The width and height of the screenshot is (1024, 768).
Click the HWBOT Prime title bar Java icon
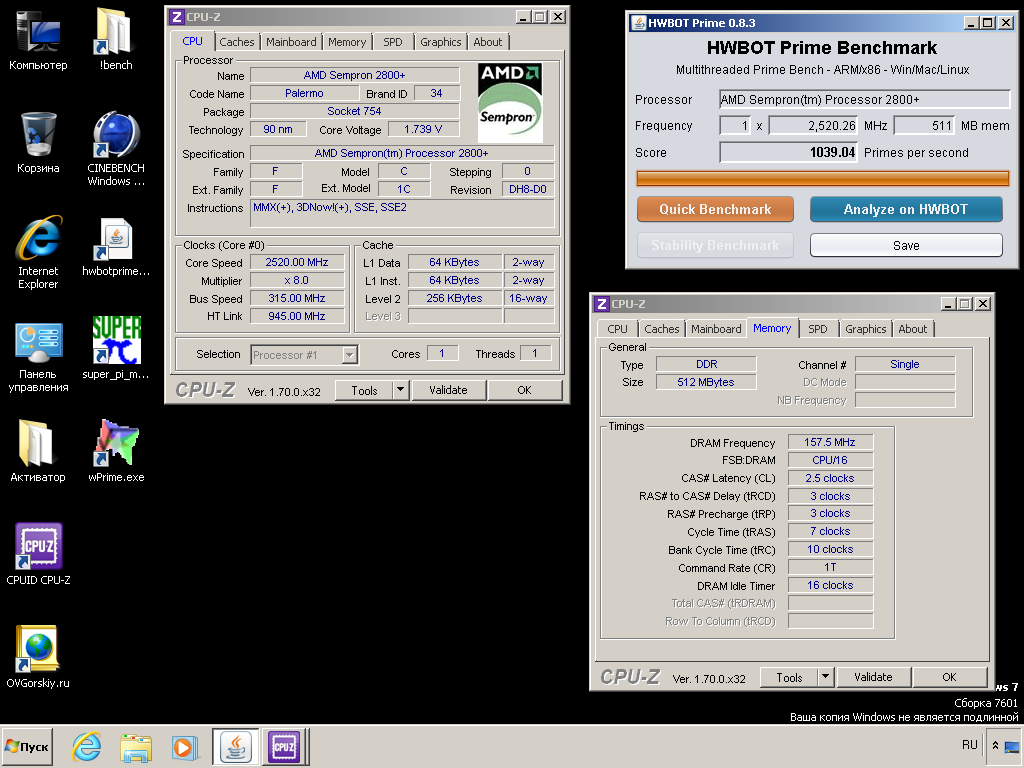click(x=638, y=23)
